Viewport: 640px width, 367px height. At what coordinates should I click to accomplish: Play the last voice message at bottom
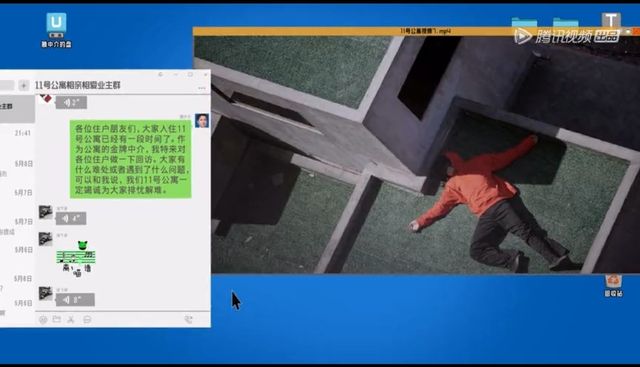75,300
